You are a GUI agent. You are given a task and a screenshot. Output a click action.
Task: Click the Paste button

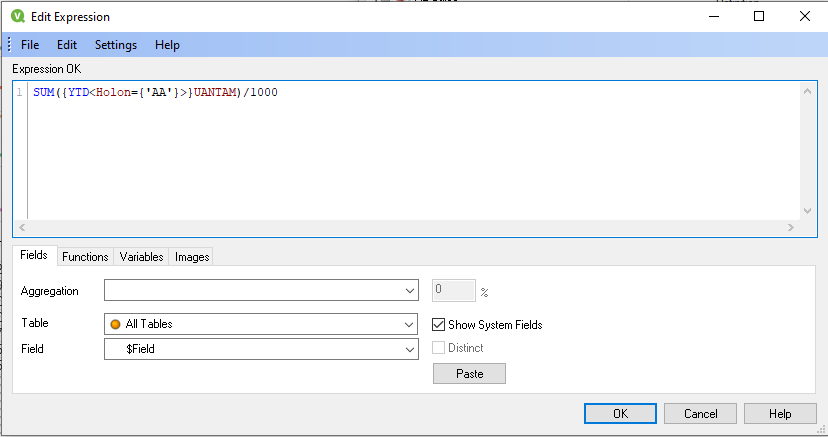click(469, 374)
